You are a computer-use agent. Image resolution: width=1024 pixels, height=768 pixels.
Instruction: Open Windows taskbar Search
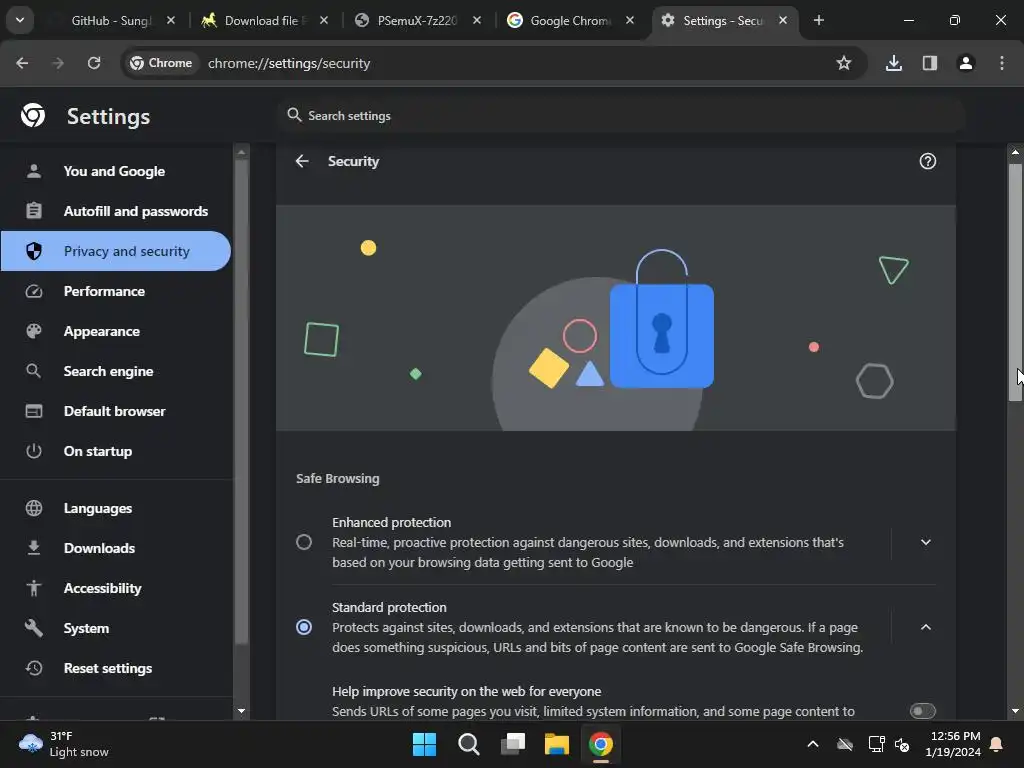[x=468, y=744]
